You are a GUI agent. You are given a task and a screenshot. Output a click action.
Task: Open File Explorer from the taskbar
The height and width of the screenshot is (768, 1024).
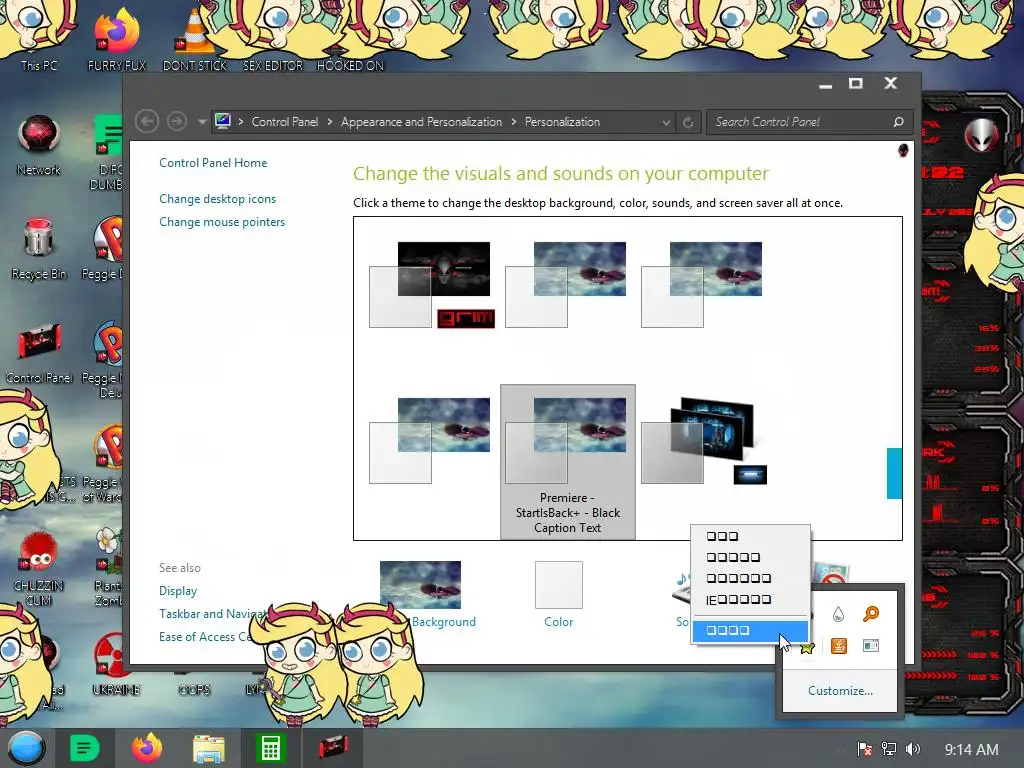tap(208, 749)
